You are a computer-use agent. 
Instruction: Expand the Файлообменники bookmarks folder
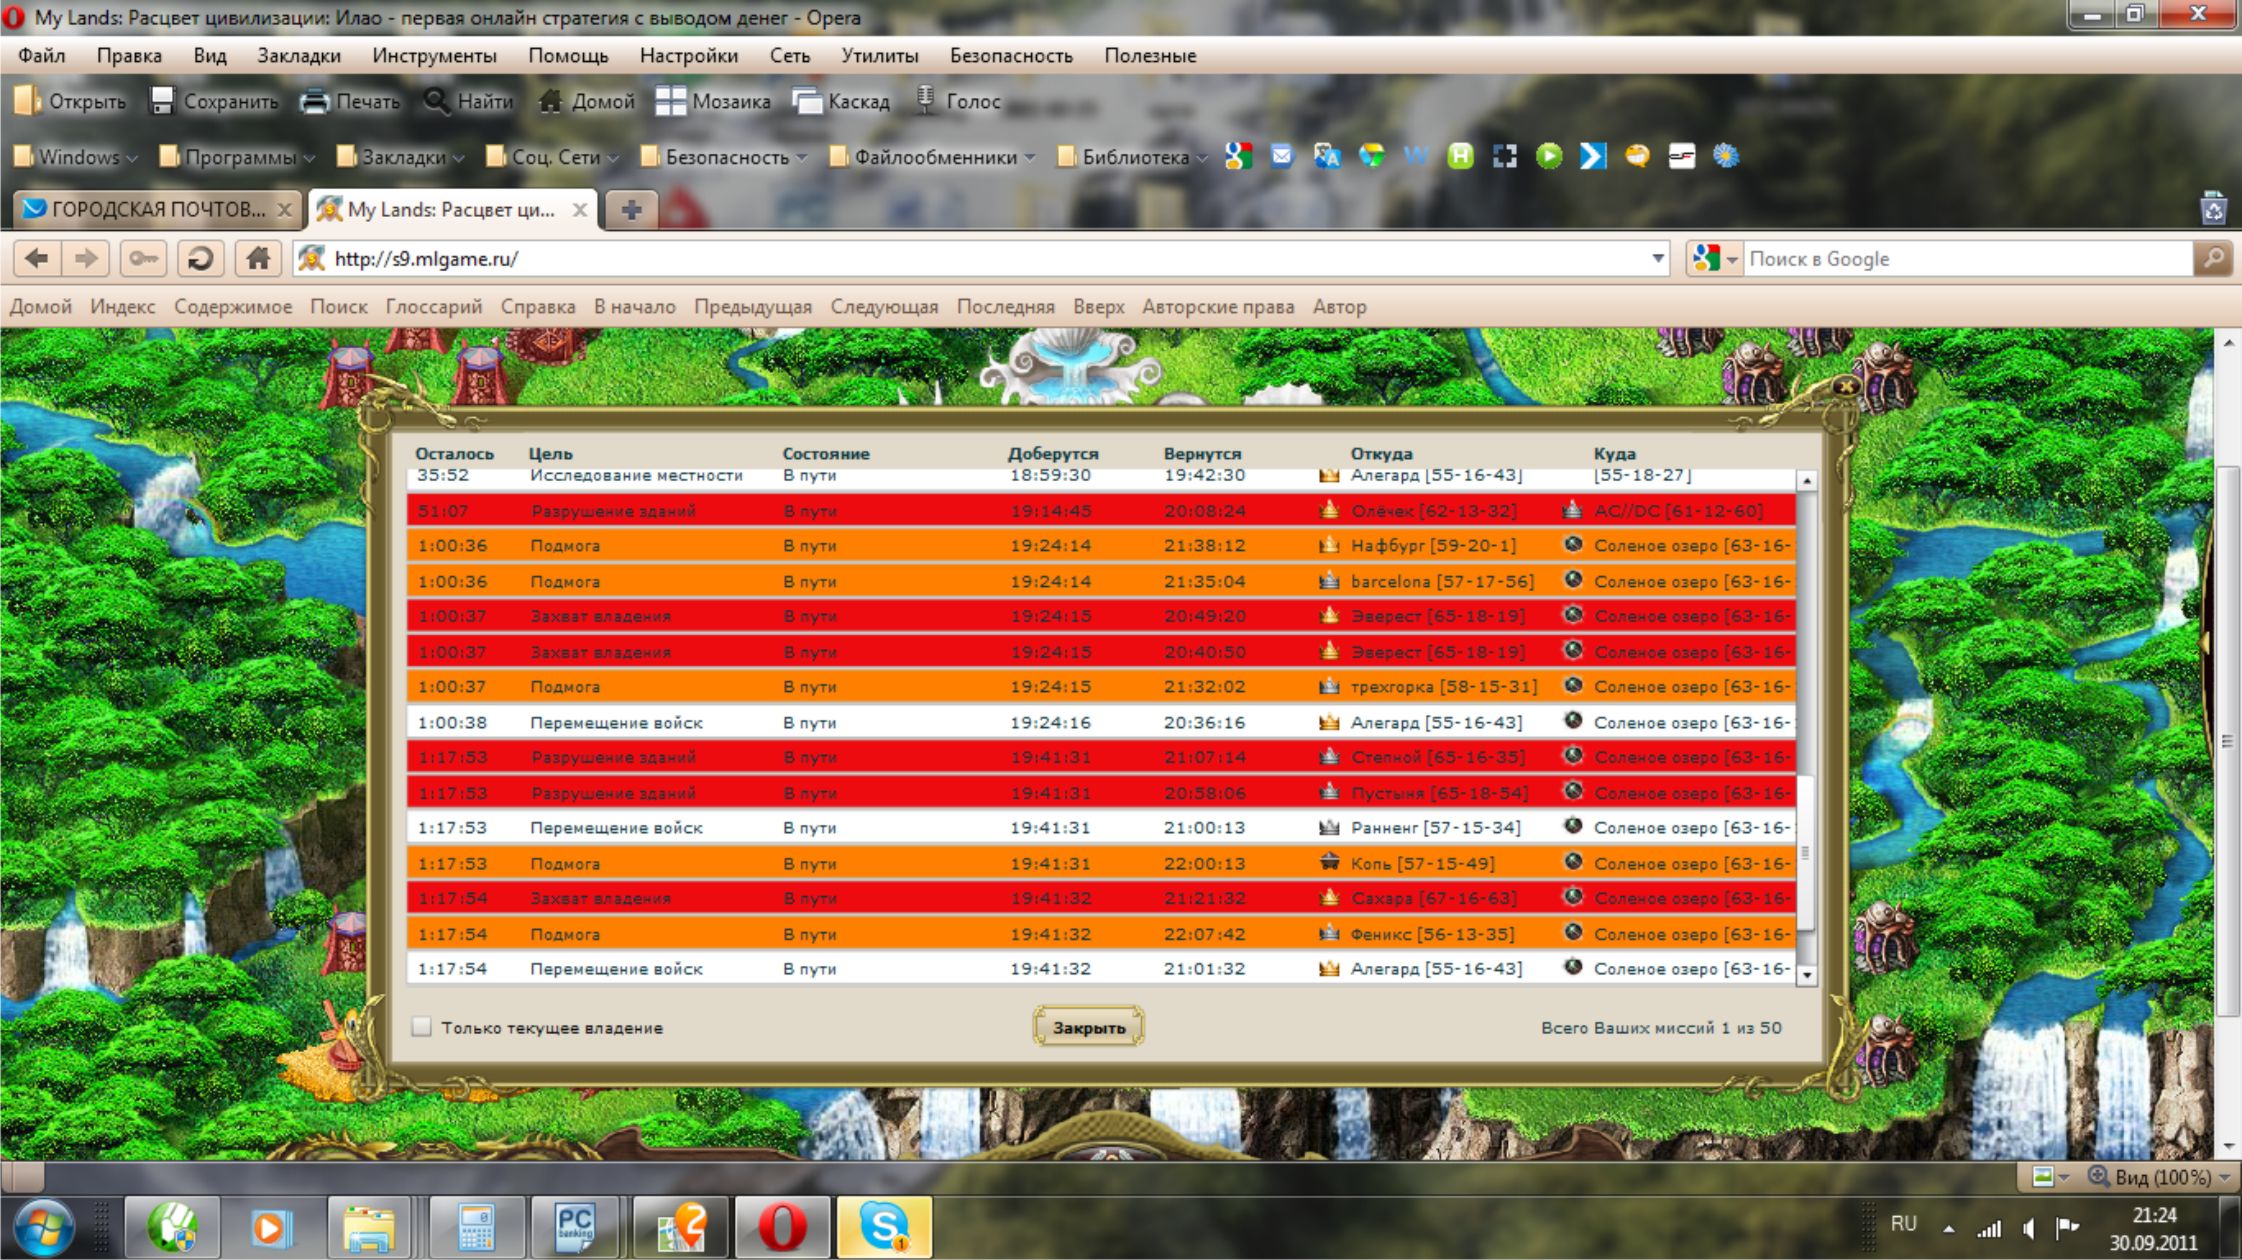pos(934,157)
